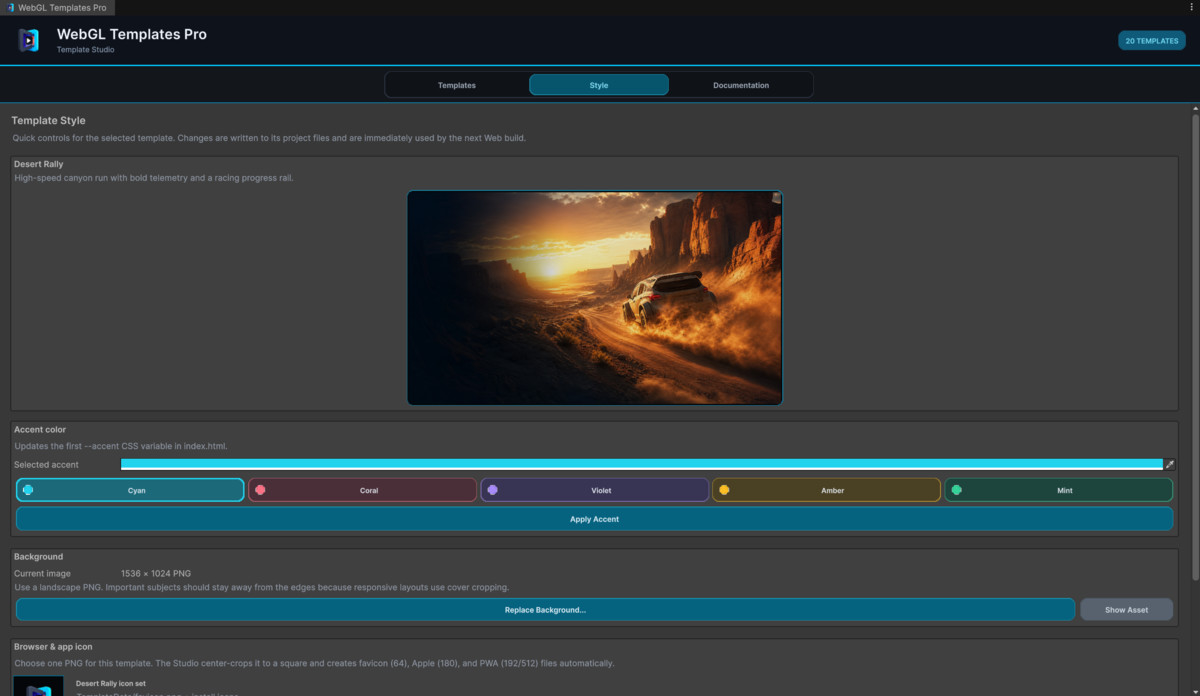Open the Selected accent color field

(x=641, y=464)
